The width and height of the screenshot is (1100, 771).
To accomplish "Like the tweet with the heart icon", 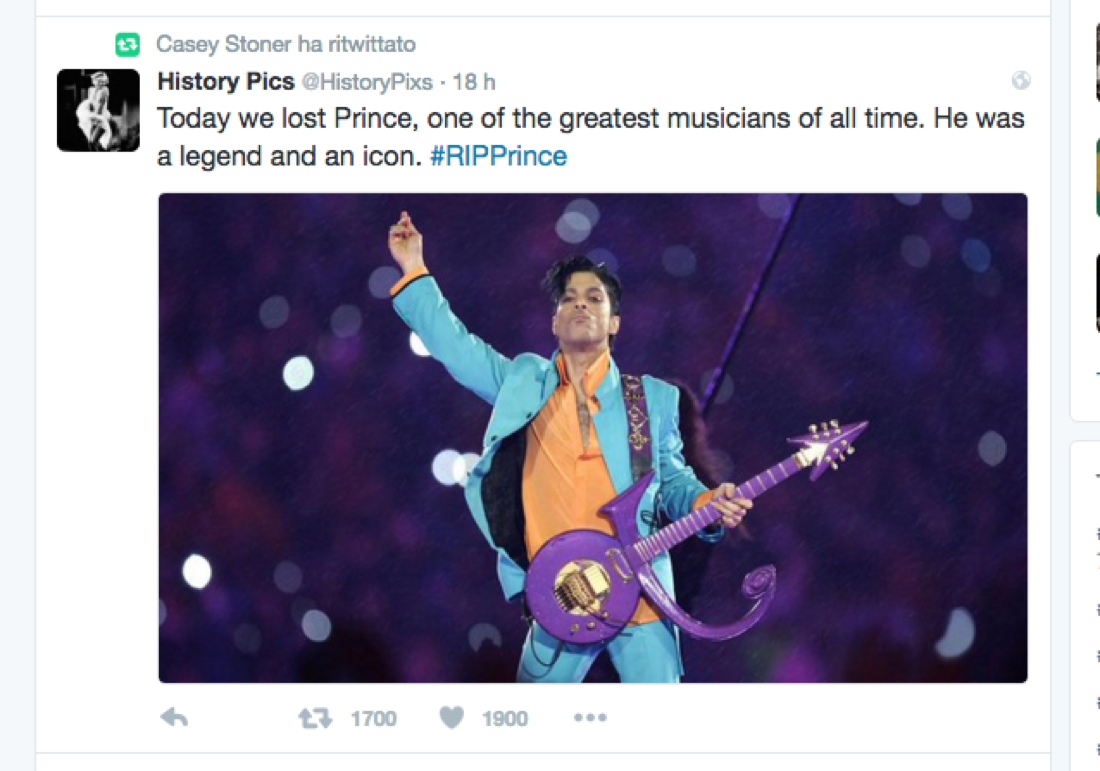I will 453,718.
